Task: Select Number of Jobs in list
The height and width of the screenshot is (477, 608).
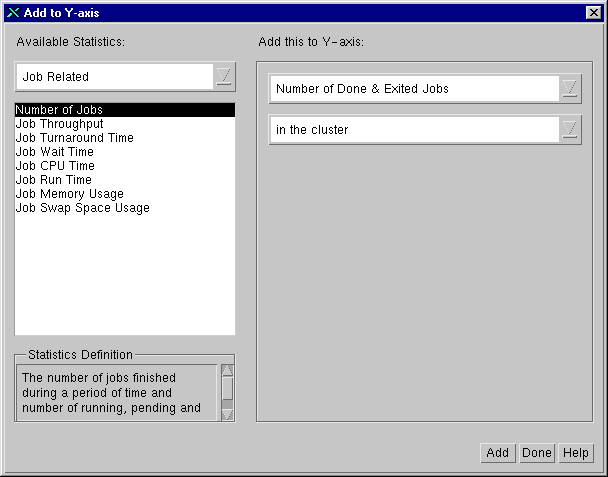Action: [59, 110]
